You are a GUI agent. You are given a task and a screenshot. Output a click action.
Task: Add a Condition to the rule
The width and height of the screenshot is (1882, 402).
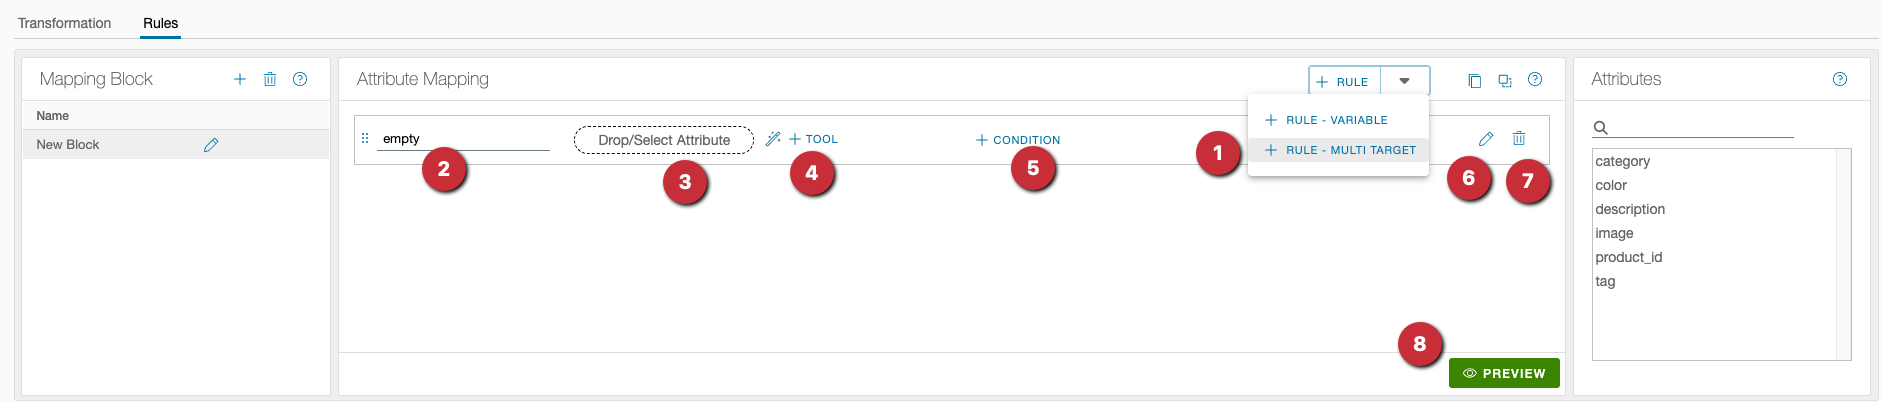[1018, 140]
